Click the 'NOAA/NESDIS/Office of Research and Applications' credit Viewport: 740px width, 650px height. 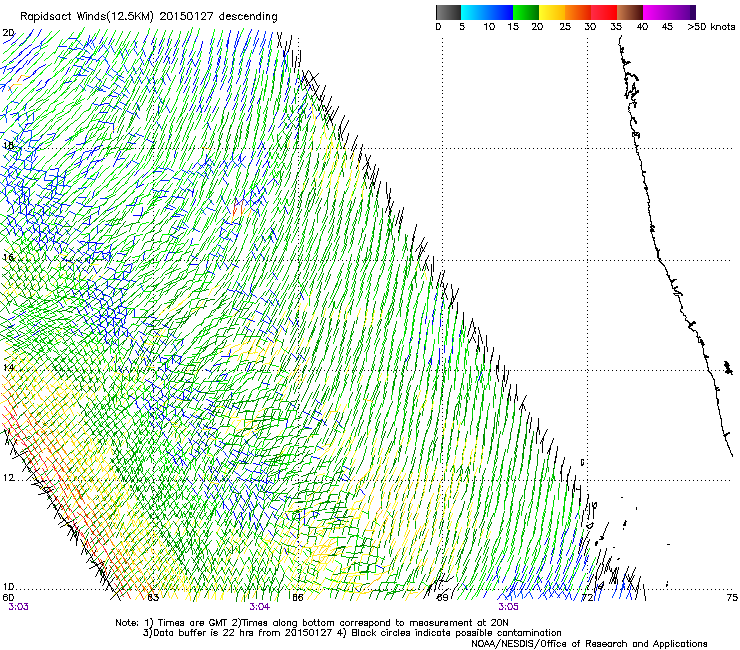pos(589,644)
